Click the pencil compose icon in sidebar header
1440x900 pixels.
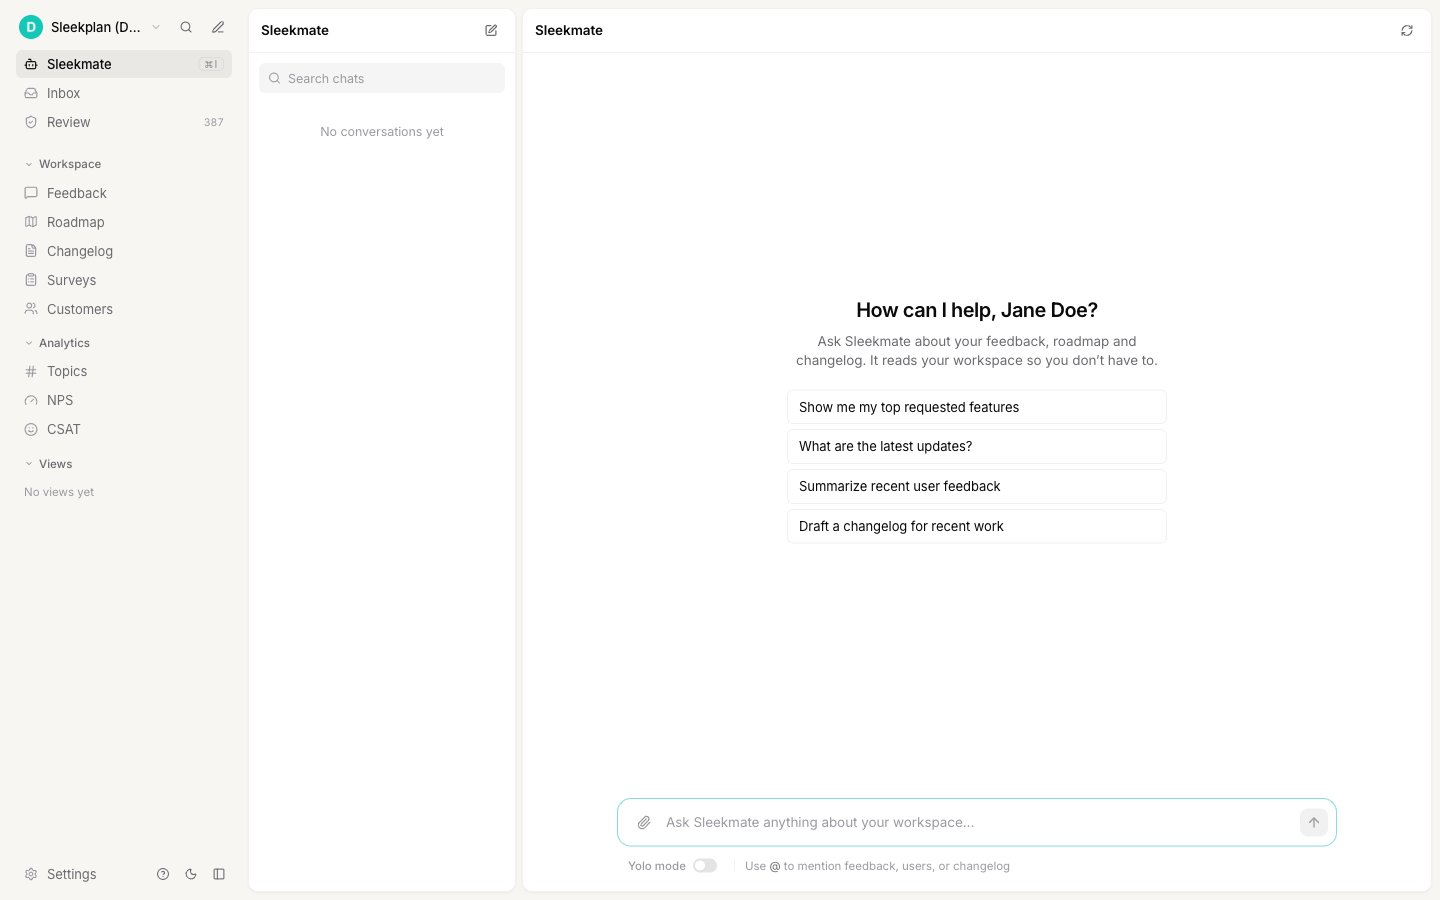218,27
